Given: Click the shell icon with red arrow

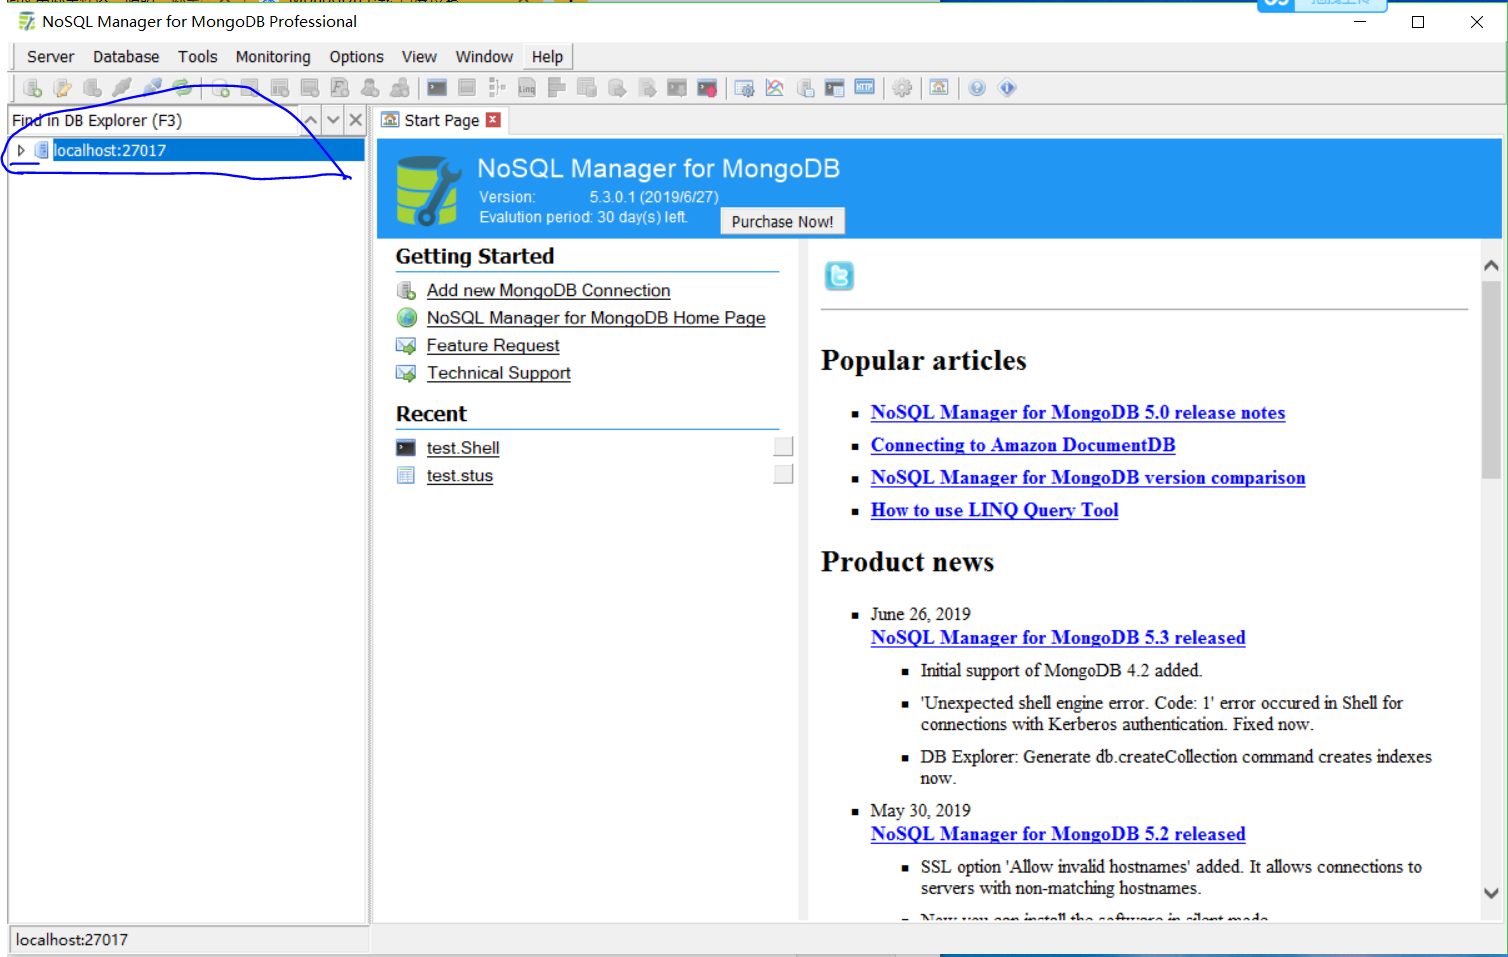Looking at the screenshot, I should (707, 88).
